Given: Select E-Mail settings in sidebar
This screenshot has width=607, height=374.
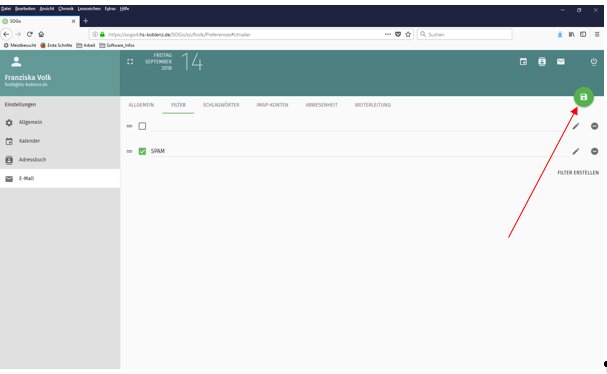Looking at the screenshot, I should [60, 178].
